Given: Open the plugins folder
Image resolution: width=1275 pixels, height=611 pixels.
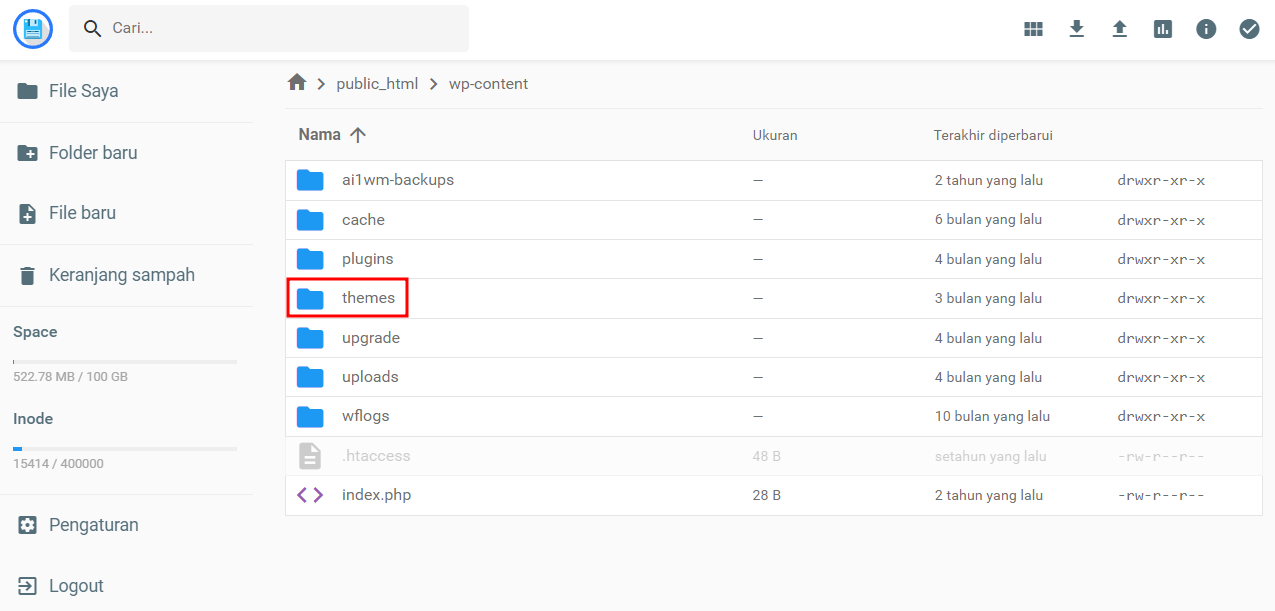Looking at the screenshot, I should click(x=367, y=258).
